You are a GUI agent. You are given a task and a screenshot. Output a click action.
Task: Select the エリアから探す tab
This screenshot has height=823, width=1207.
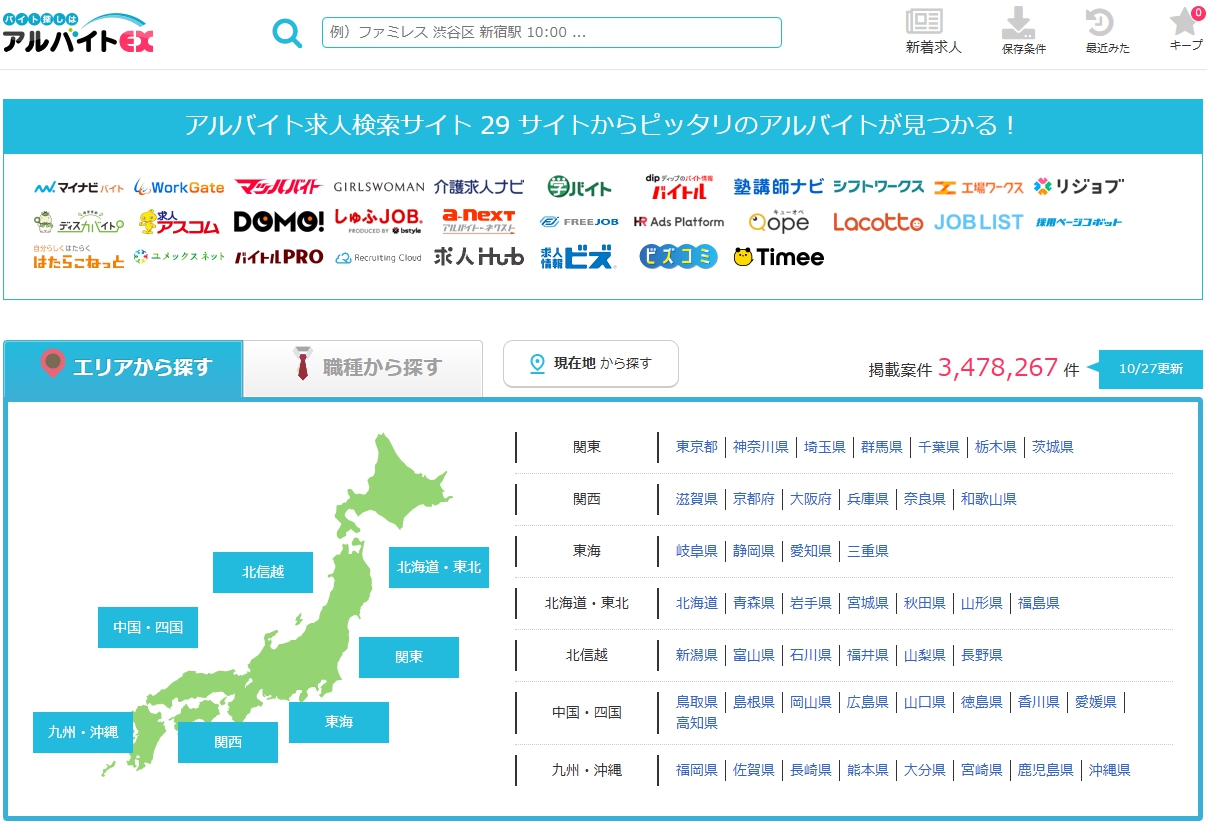click(123, 368)
